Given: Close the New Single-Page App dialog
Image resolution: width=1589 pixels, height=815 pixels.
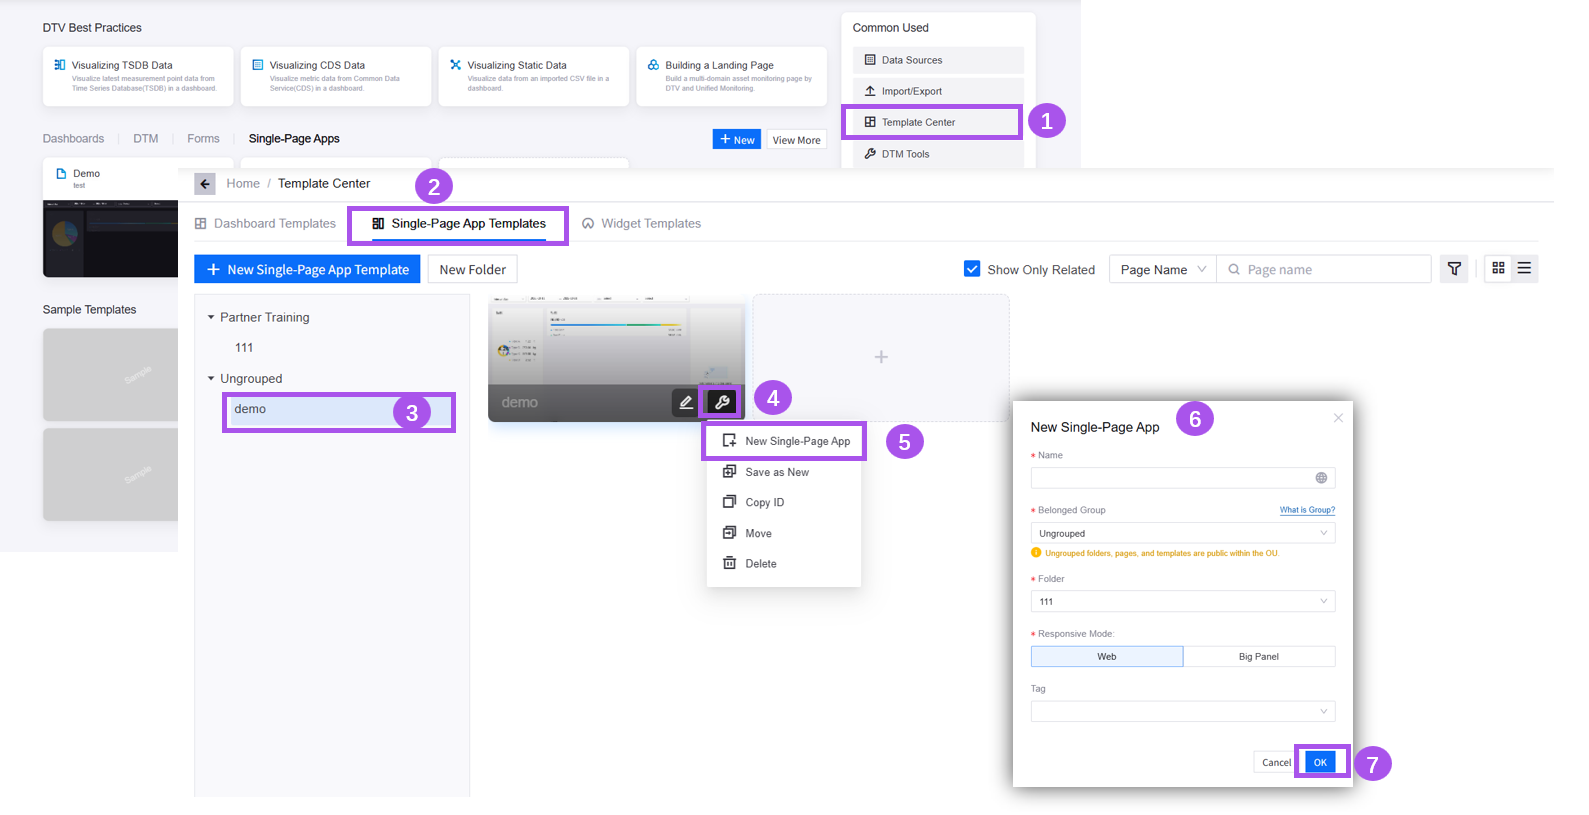Looking at the screenshot, I should 1338,418.
